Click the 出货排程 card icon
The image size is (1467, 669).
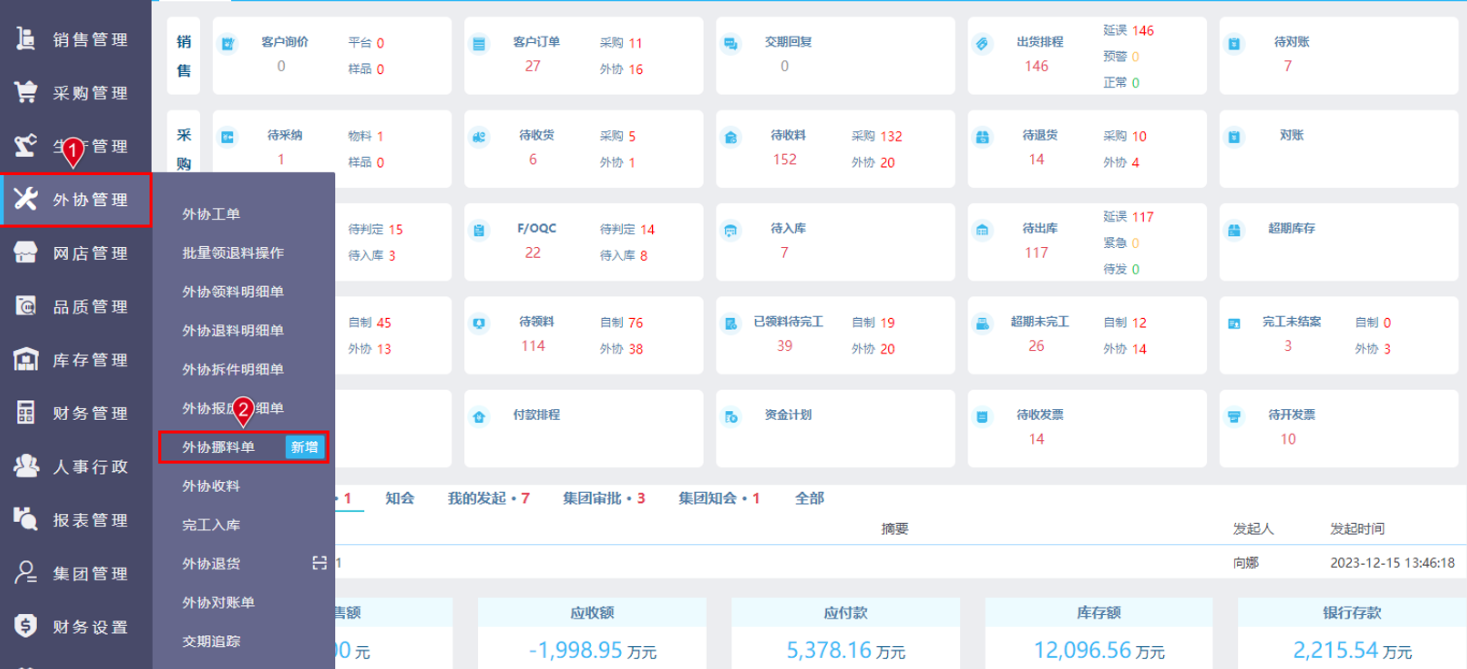point(982,44)
